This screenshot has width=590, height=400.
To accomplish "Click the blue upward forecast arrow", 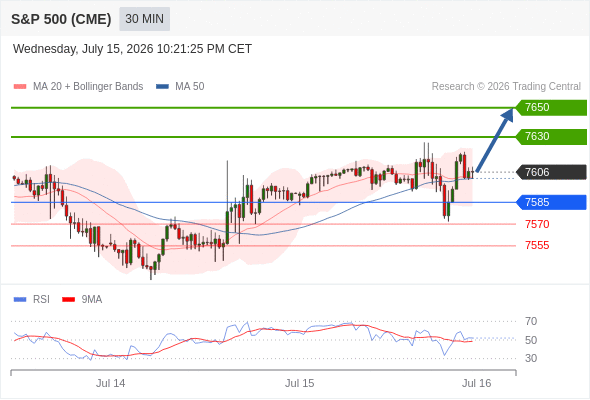I will point(495,140).
